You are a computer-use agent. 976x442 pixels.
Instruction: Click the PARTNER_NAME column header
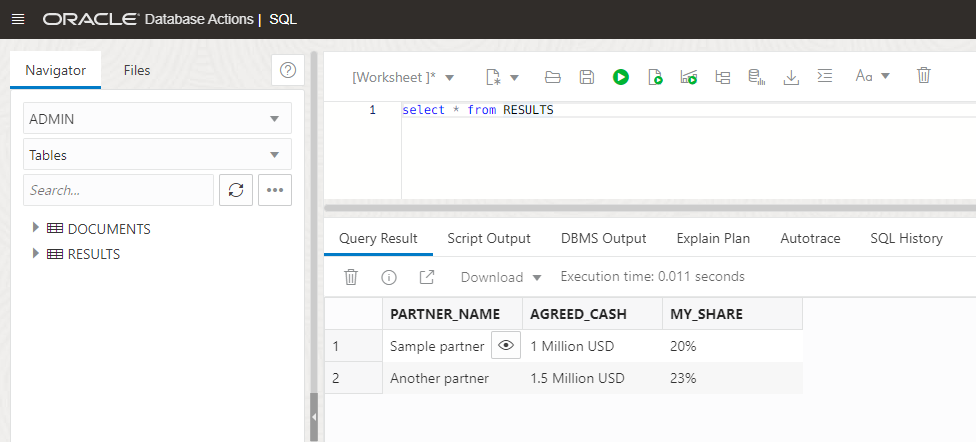click(453, 314)
